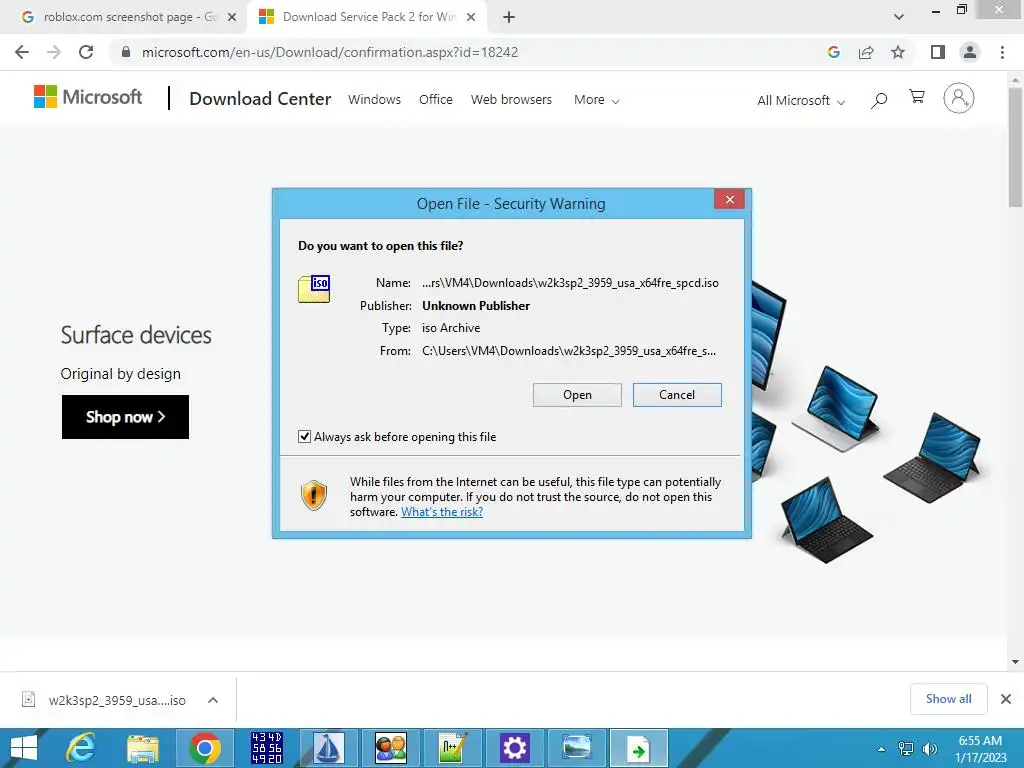Select the Download Service Pack 2 tab
This screenshot has width=1024, height=768.
(366, 17)
